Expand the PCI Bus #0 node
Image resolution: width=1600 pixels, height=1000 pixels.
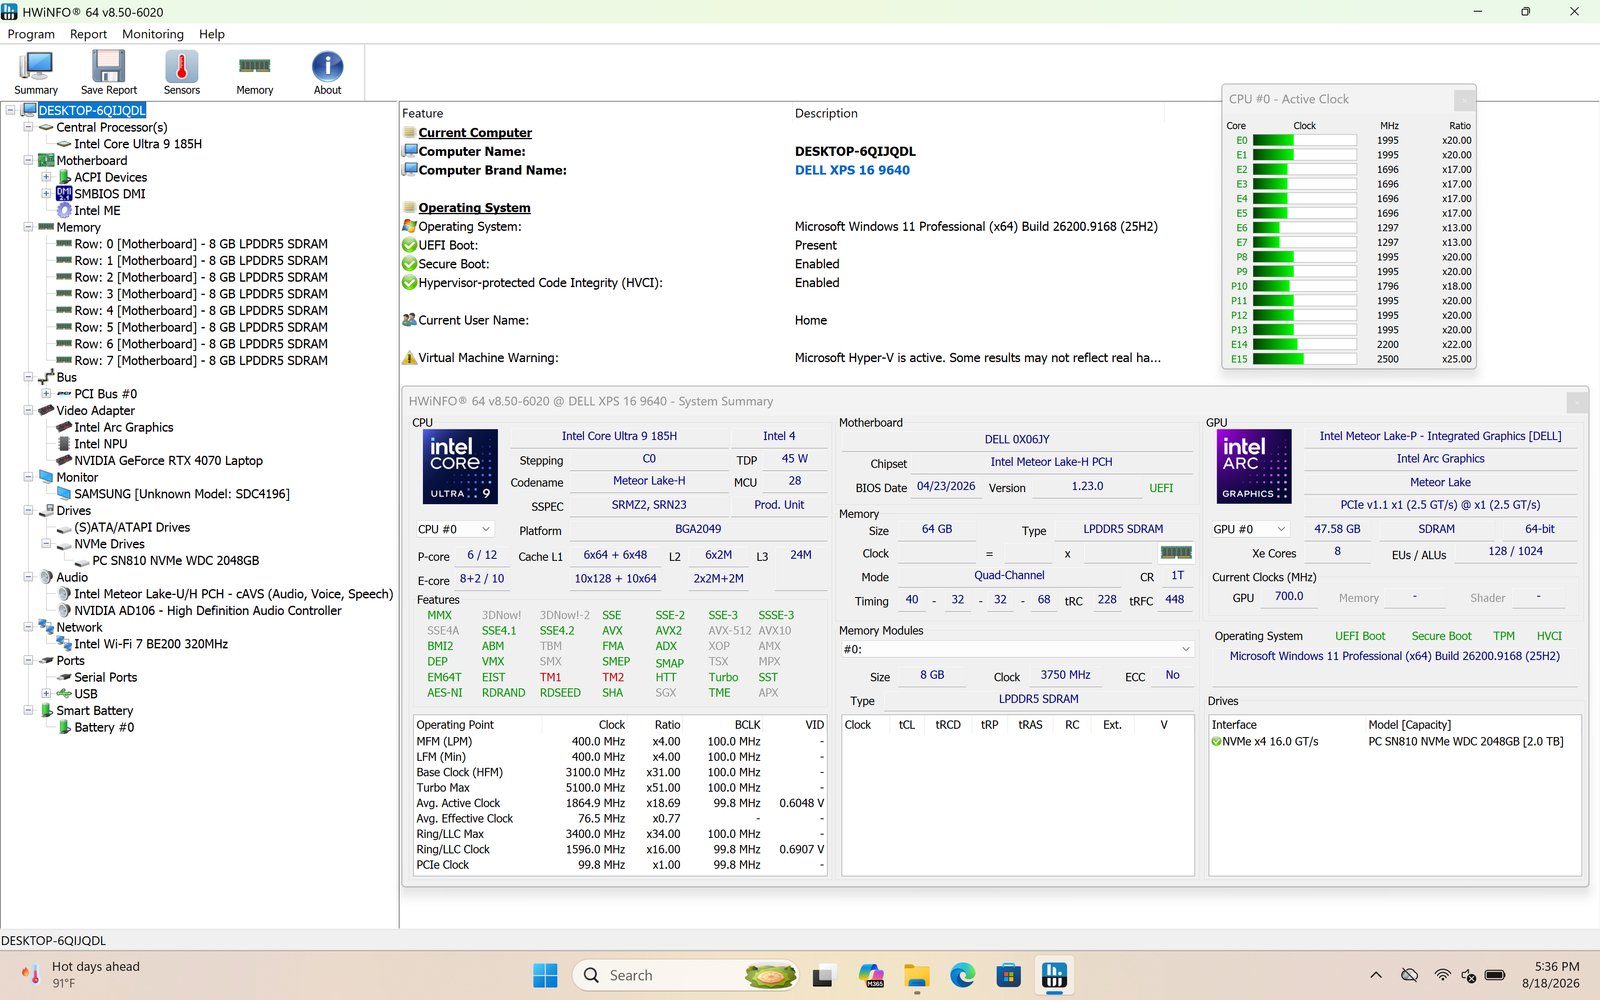pos(46,394)
